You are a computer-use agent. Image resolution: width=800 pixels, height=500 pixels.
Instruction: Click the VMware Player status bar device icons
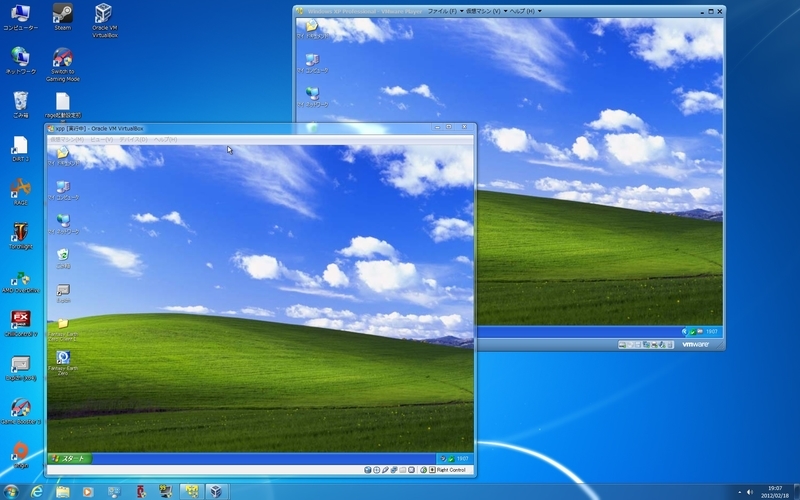646,344
